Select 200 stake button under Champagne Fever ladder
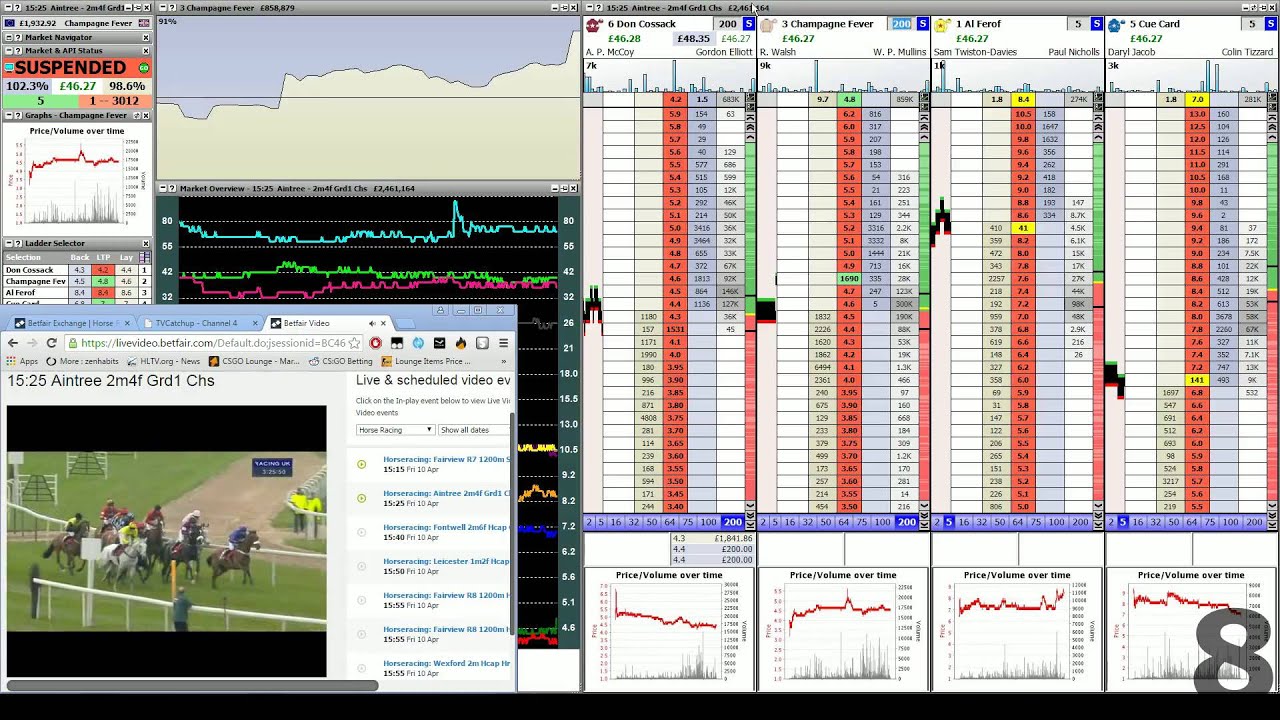 click(907, 522)
